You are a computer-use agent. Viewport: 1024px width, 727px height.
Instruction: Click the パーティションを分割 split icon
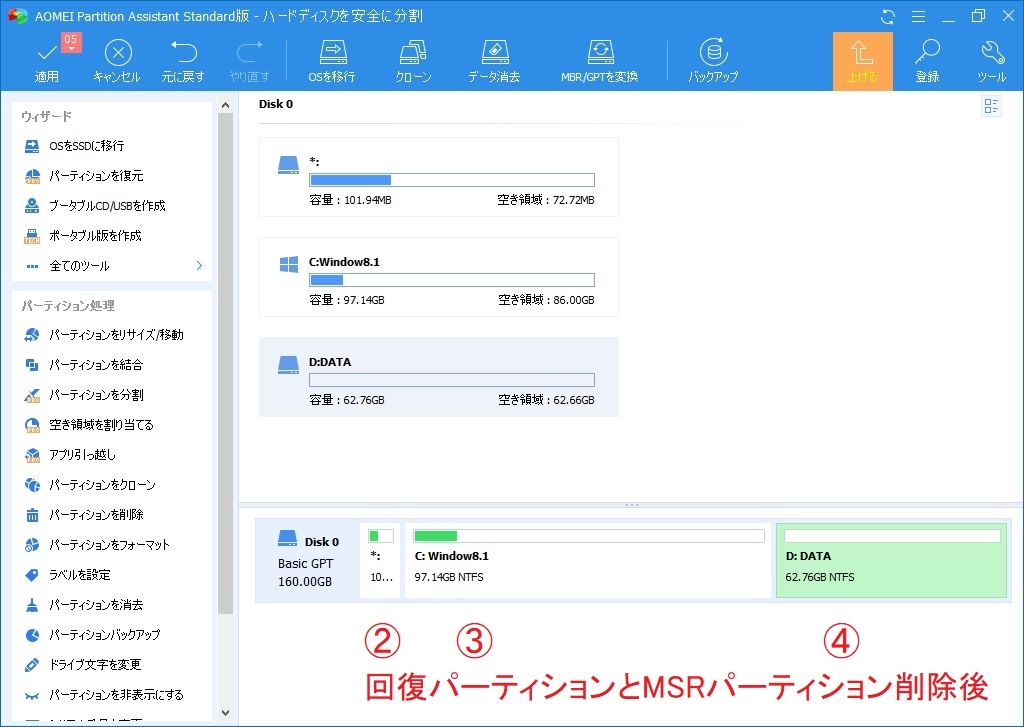[32, 395]
